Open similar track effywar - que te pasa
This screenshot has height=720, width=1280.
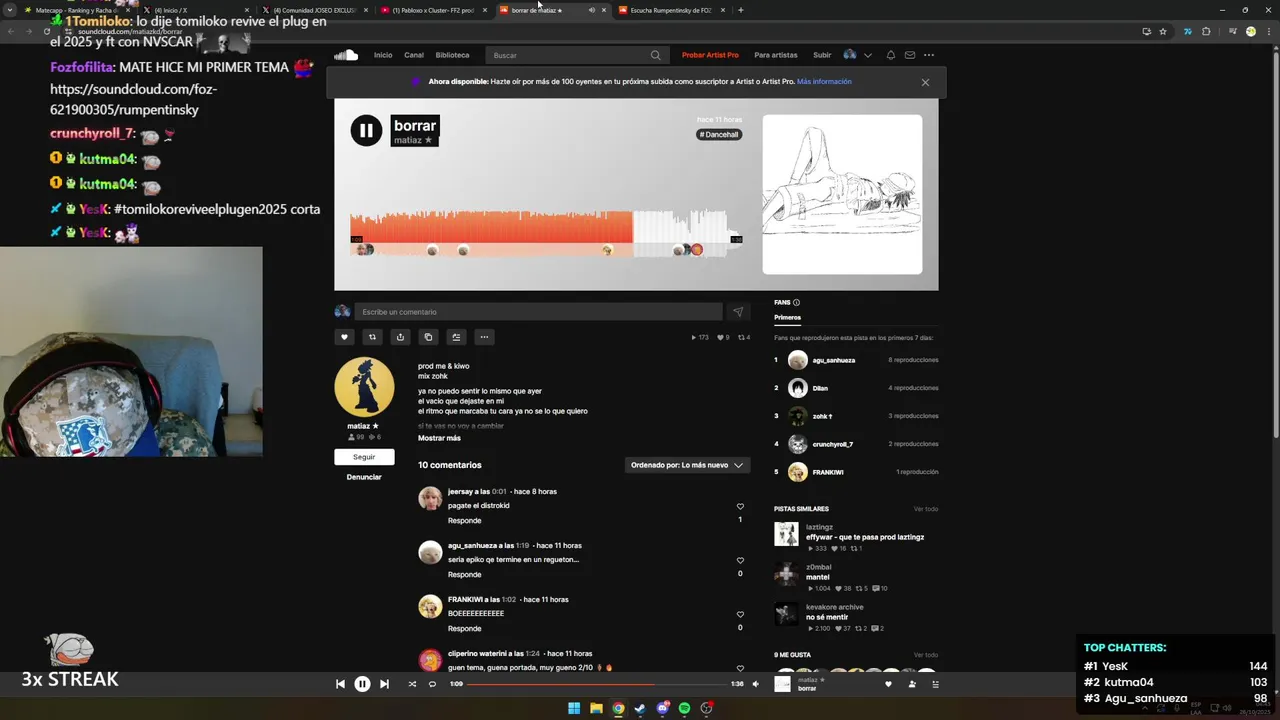tap(865, 537)
